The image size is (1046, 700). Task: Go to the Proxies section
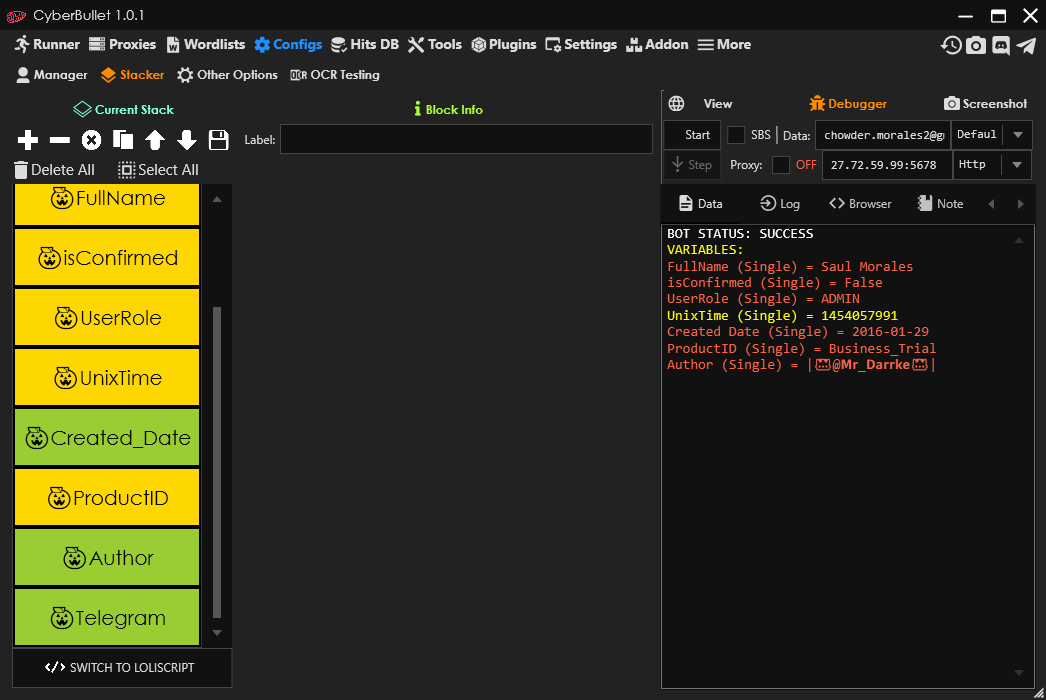[123, 45]
